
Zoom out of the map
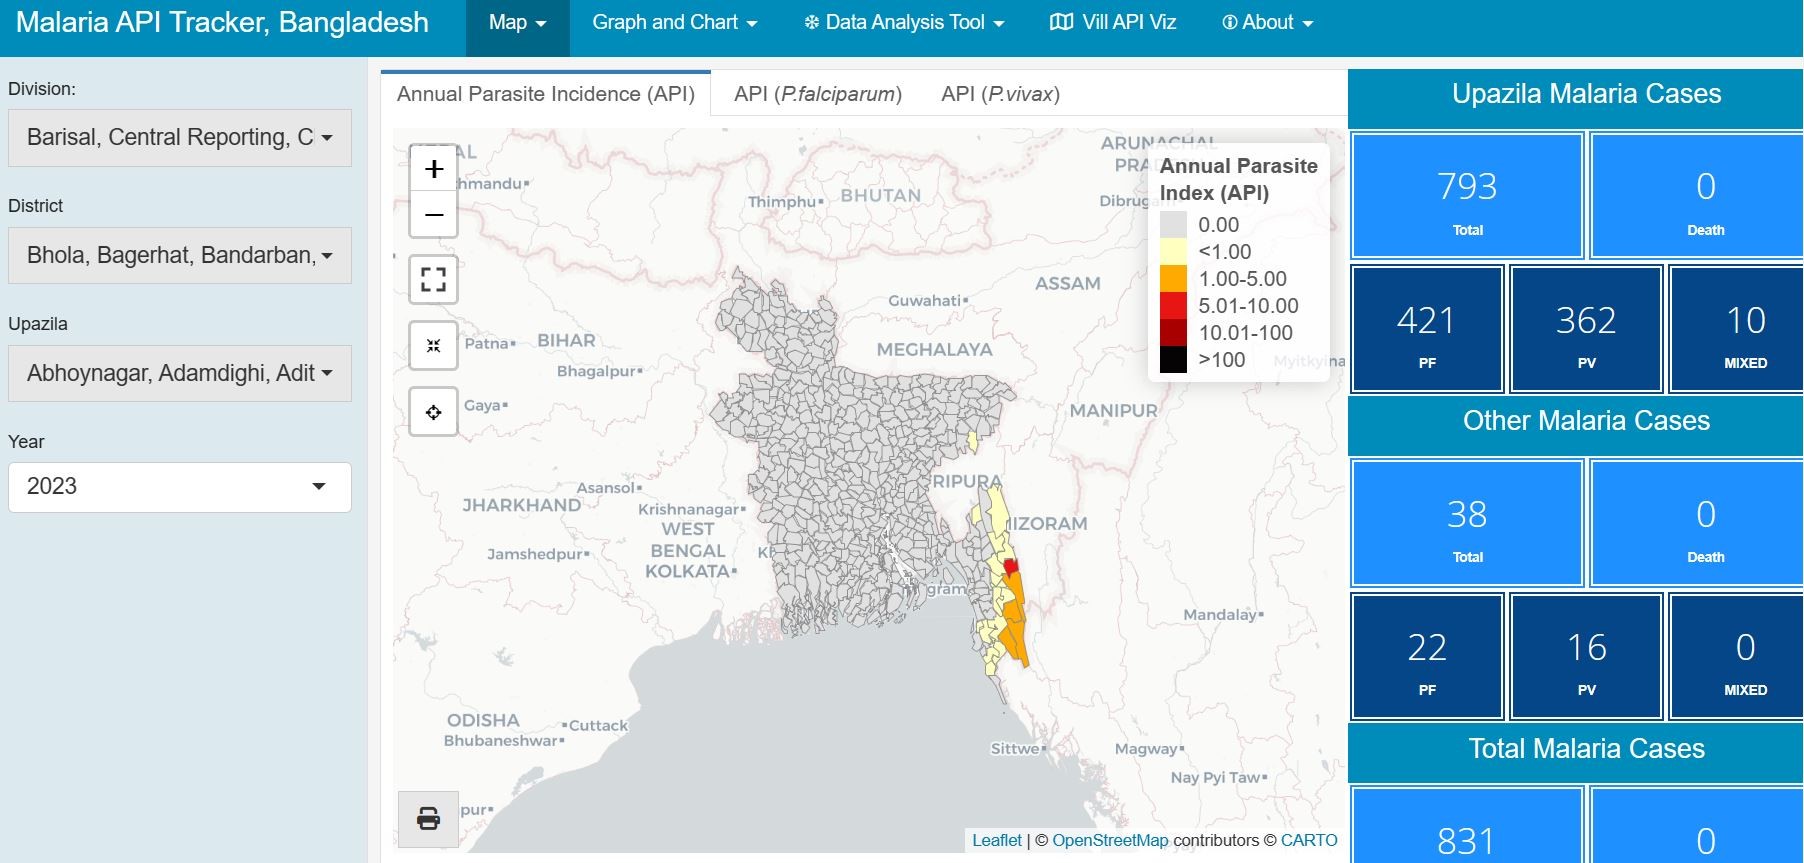tap(433, 215)
